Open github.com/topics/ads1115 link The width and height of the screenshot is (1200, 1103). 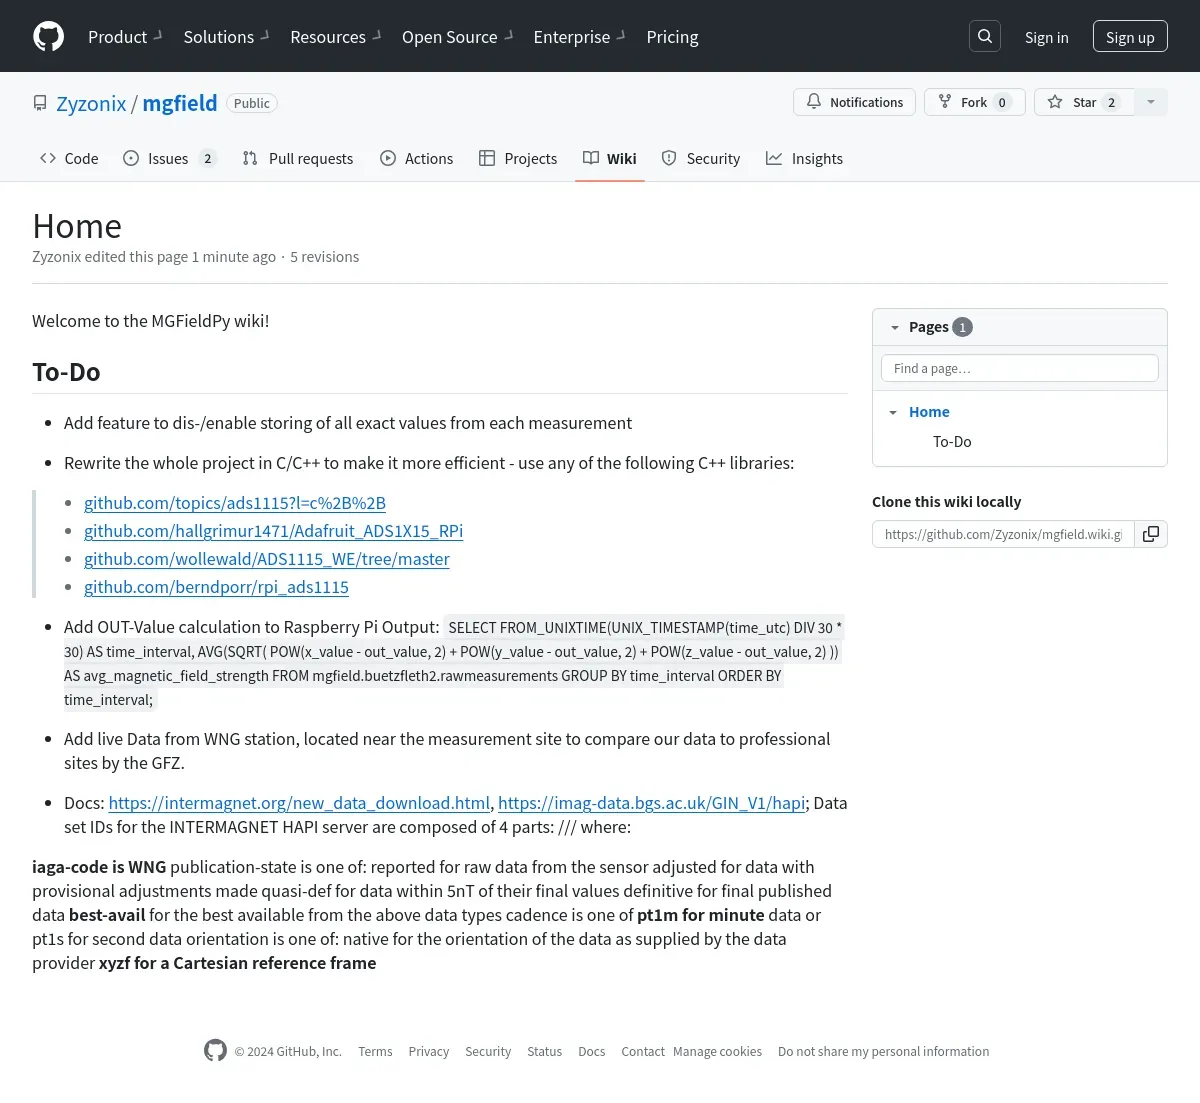(x=235, y=503)
